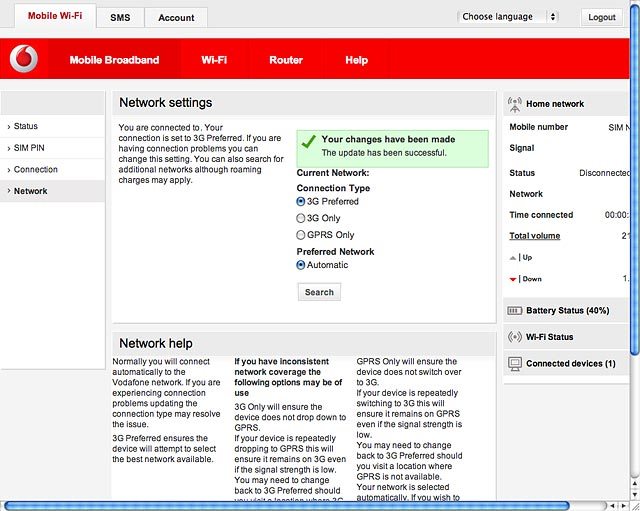
Task: Click the Network help heading
Action: pyautogui.click(x=156, y=344)
